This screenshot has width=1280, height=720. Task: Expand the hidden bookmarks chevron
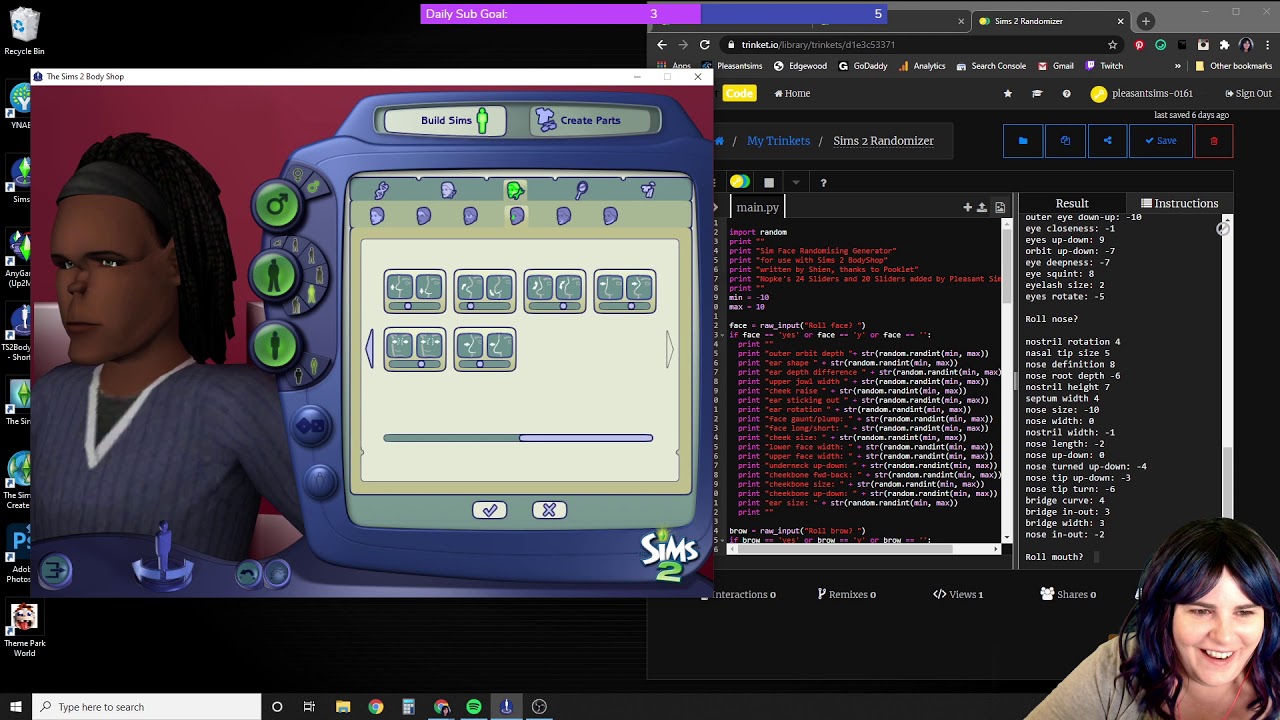(1177, 66)
